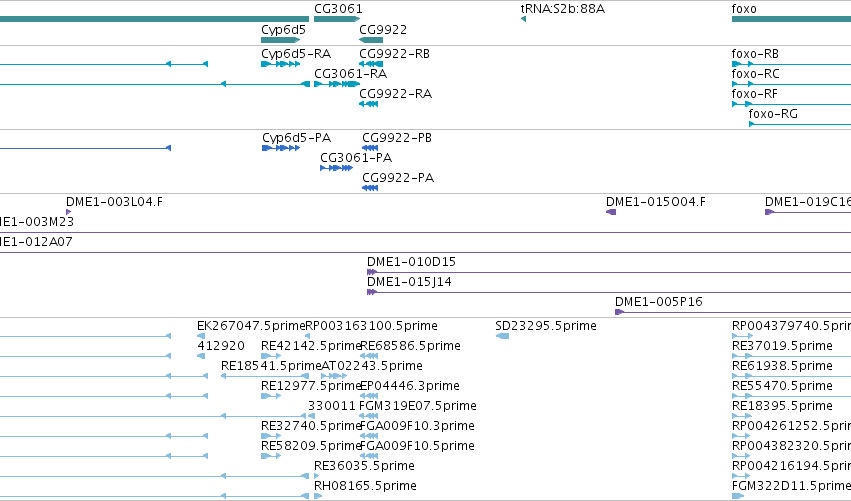Viewport: 851px width, 501px height.
Task: Select the foxo gene label
Action: 744,9
